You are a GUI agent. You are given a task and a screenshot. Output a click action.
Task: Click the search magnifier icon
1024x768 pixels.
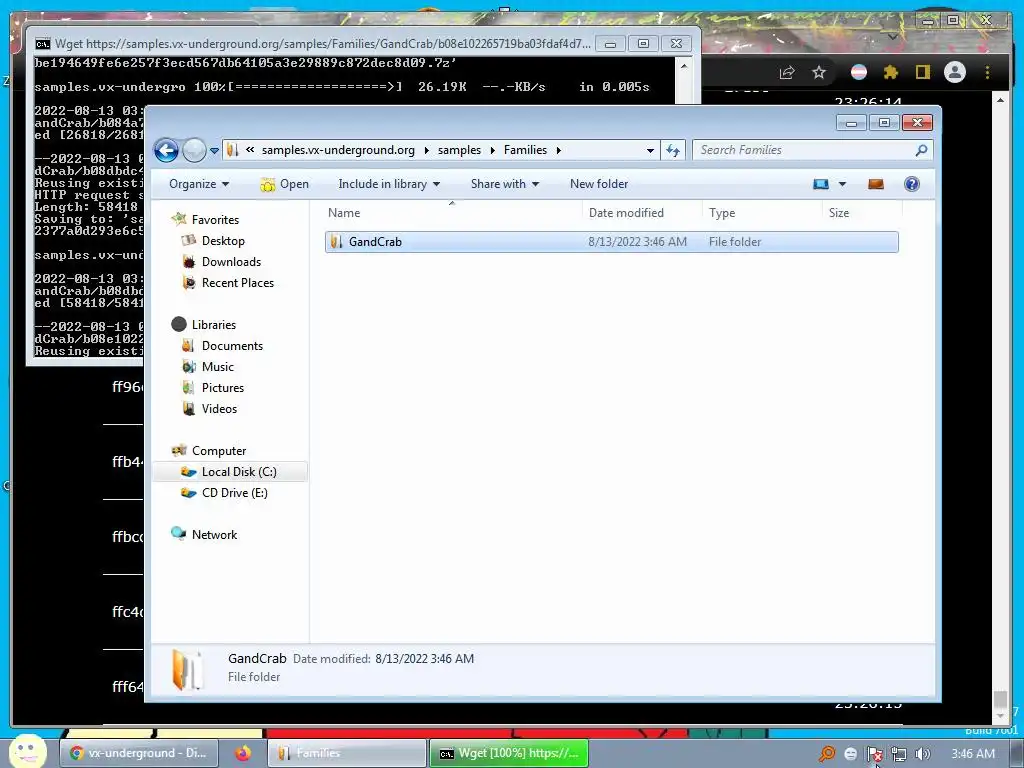[x=921, y=150]
